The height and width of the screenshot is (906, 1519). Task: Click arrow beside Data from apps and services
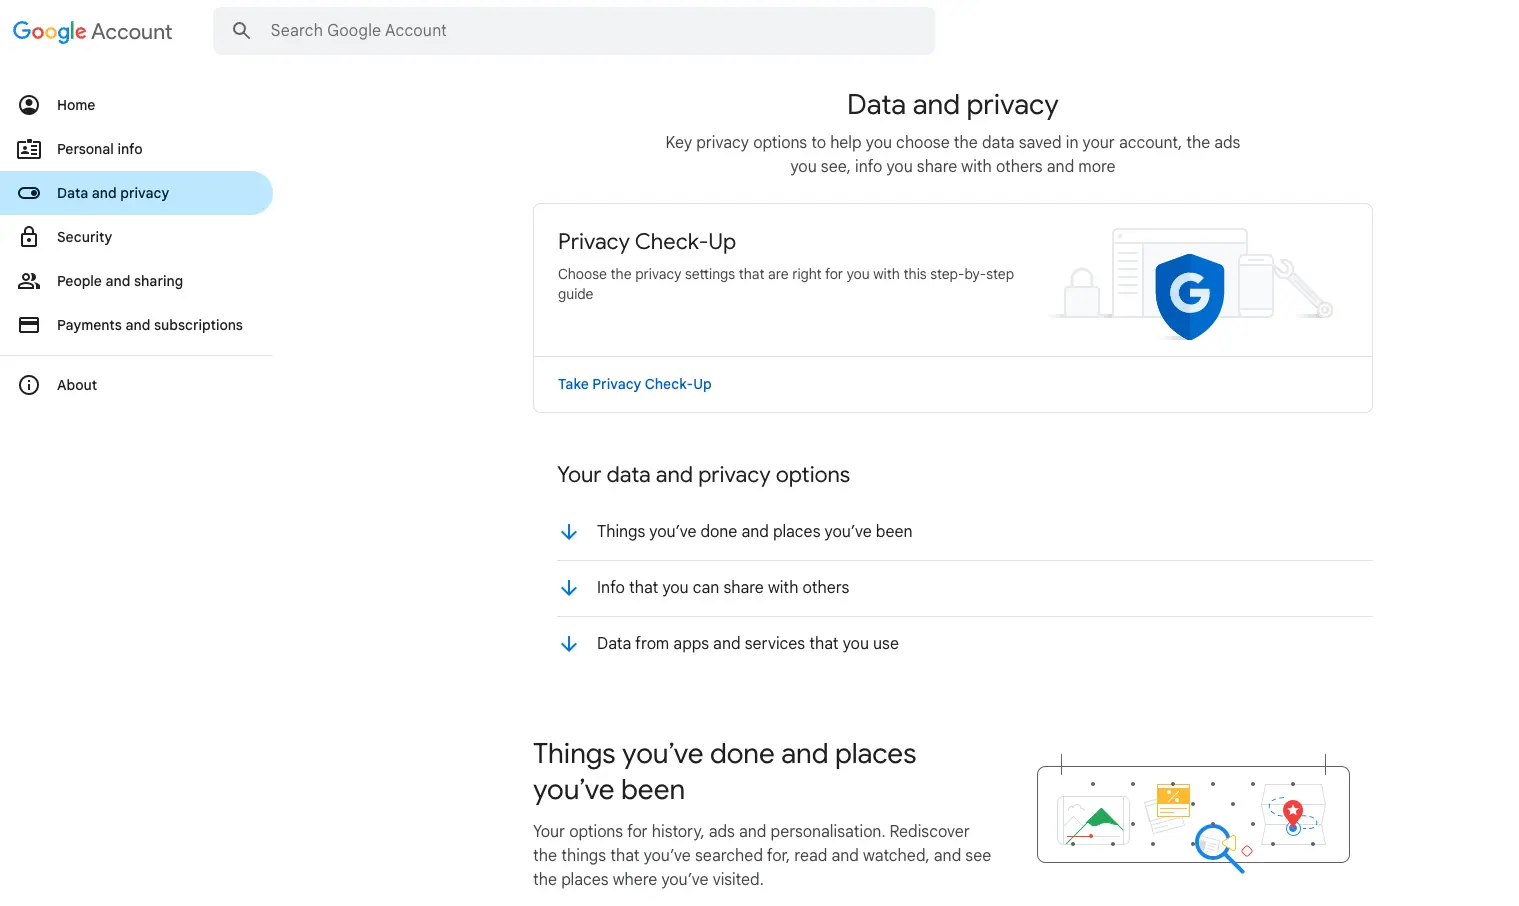(569, 644)
